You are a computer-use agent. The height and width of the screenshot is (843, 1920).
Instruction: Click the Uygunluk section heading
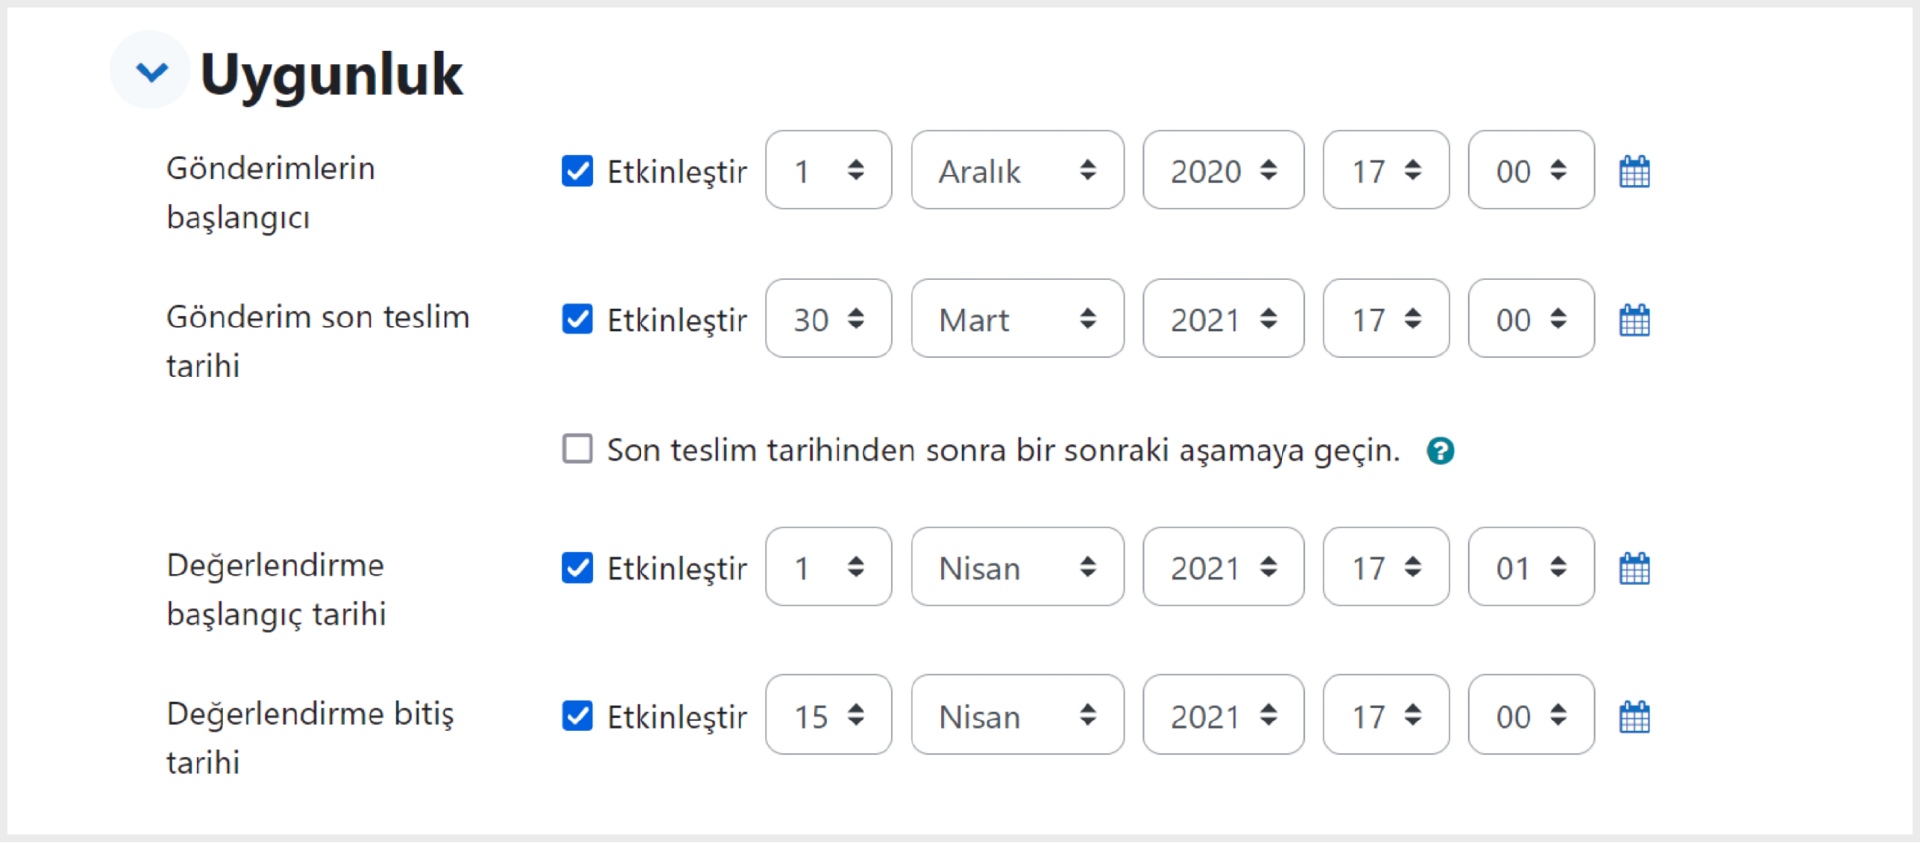click(331, 74)
